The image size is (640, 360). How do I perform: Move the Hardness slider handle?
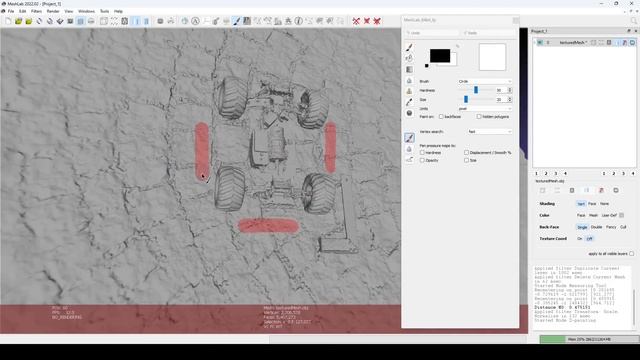coord(476,90)
